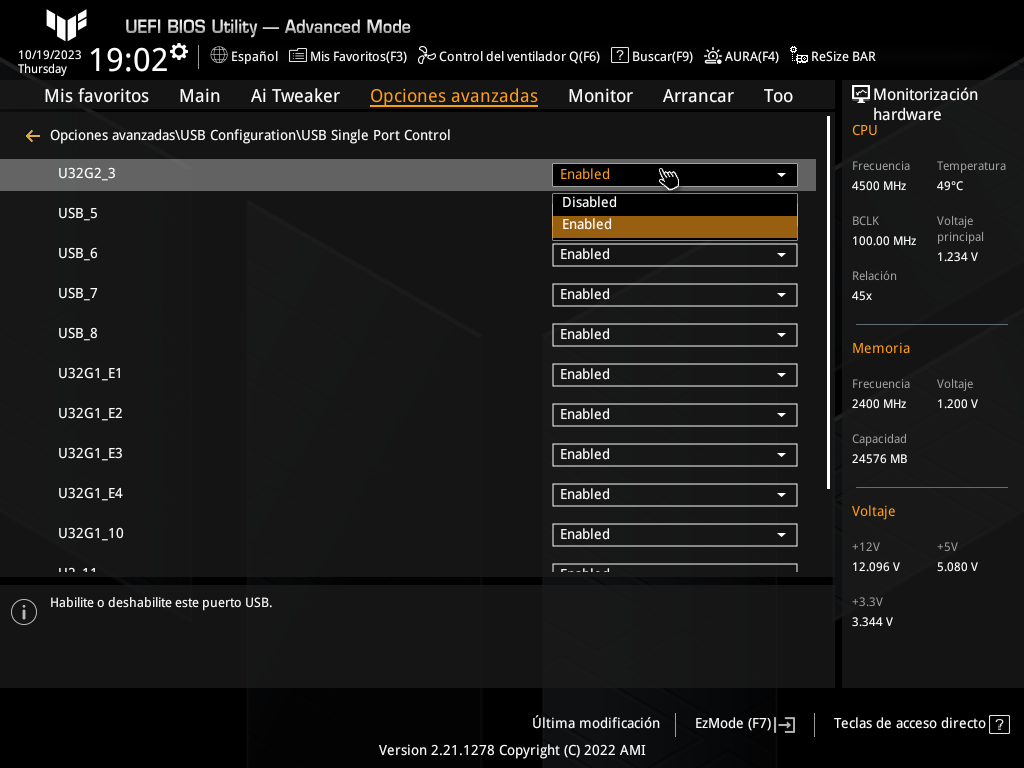This screenshot has width=1024, height=768.
Task: Toggle the ReSize BAR icon
Action: click(799, 56)
